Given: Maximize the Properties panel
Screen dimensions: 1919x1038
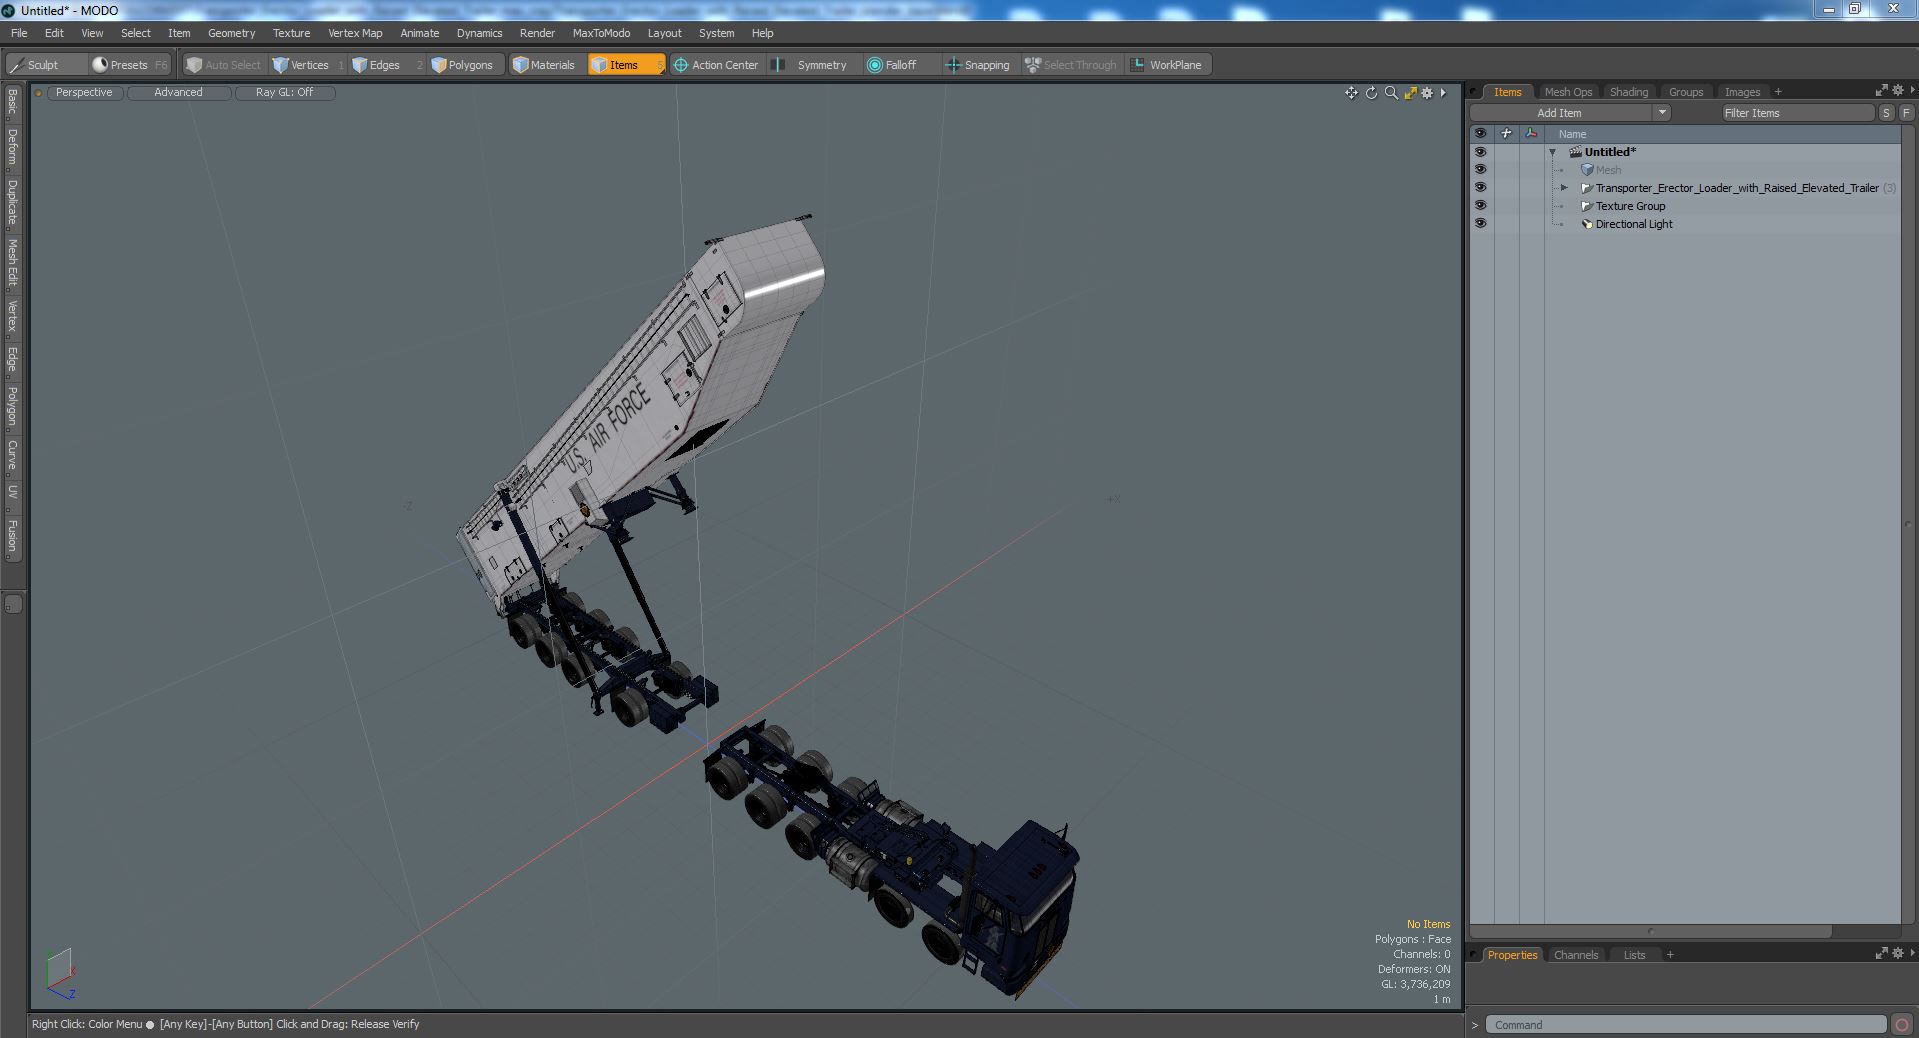Looking at the screenshot, I should [x=1881, y=954].
